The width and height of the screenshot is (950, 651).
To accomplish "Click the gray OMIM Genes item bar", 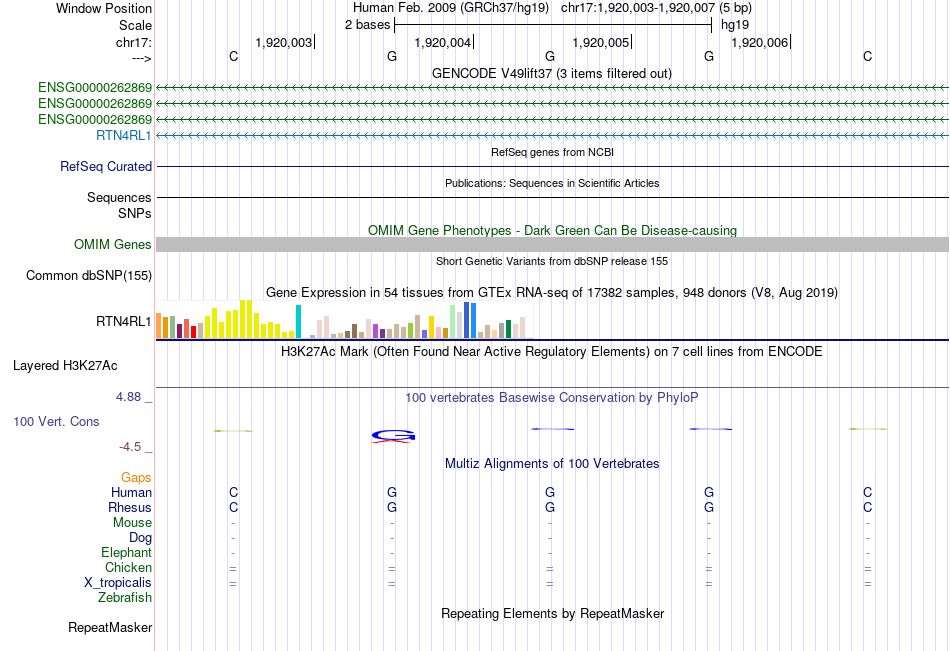I will 553,244.
